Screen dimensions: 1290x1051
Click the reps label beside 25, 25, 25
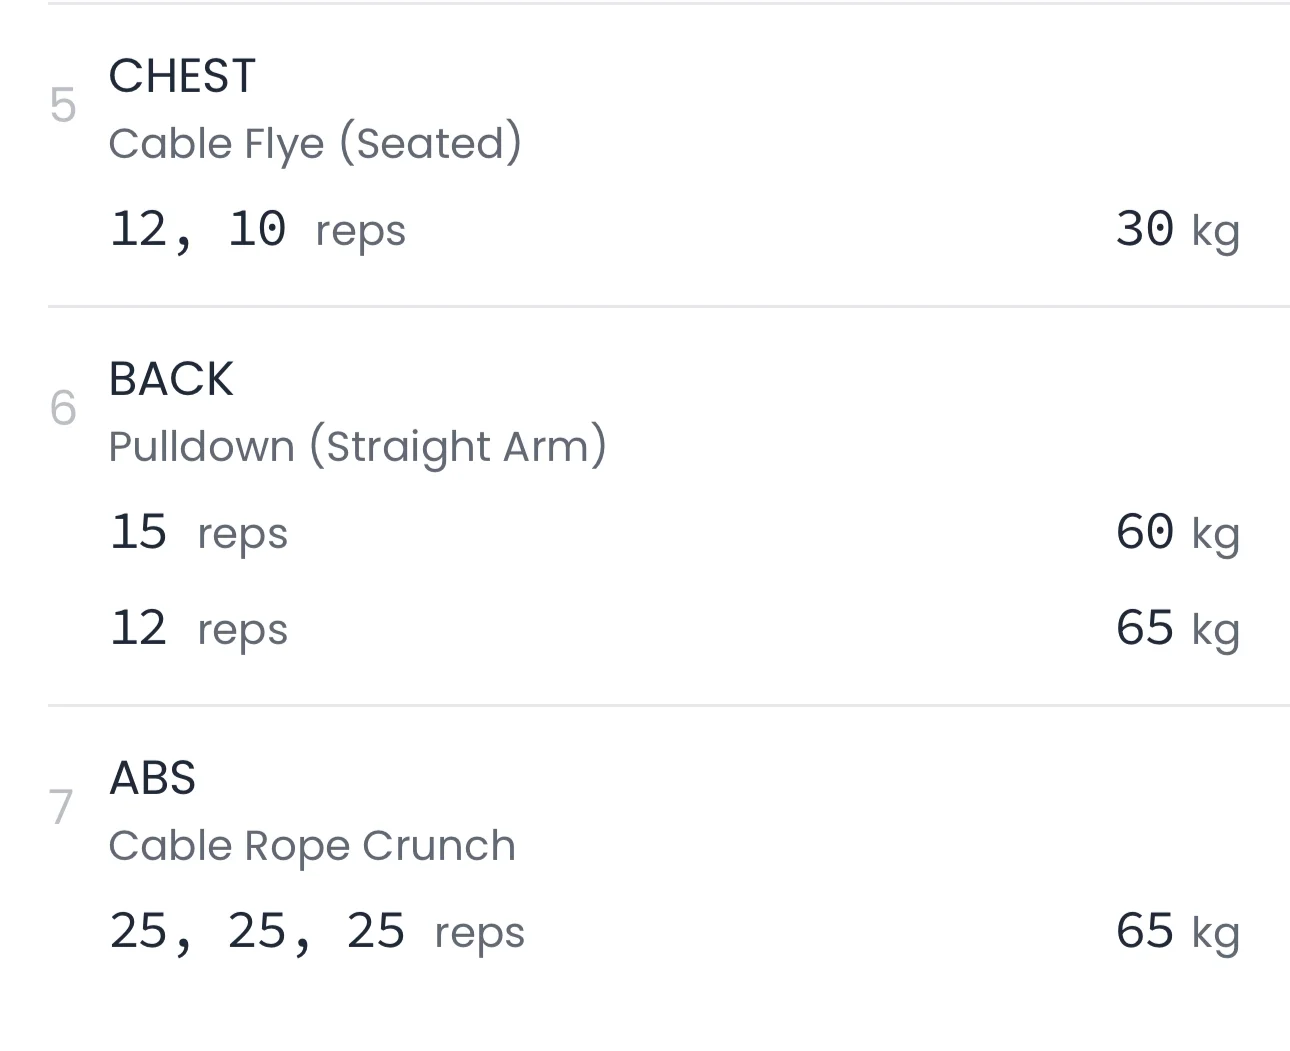coord(479,933)
